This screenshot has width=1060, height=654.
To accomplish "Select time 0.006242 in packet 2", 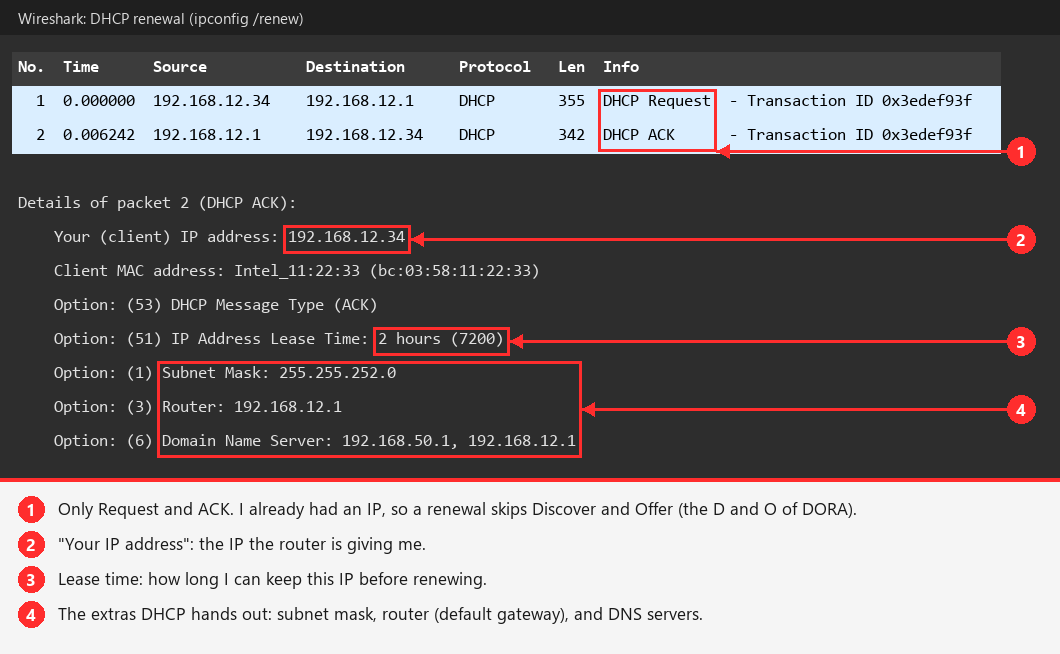I will (x=99, y=135).
